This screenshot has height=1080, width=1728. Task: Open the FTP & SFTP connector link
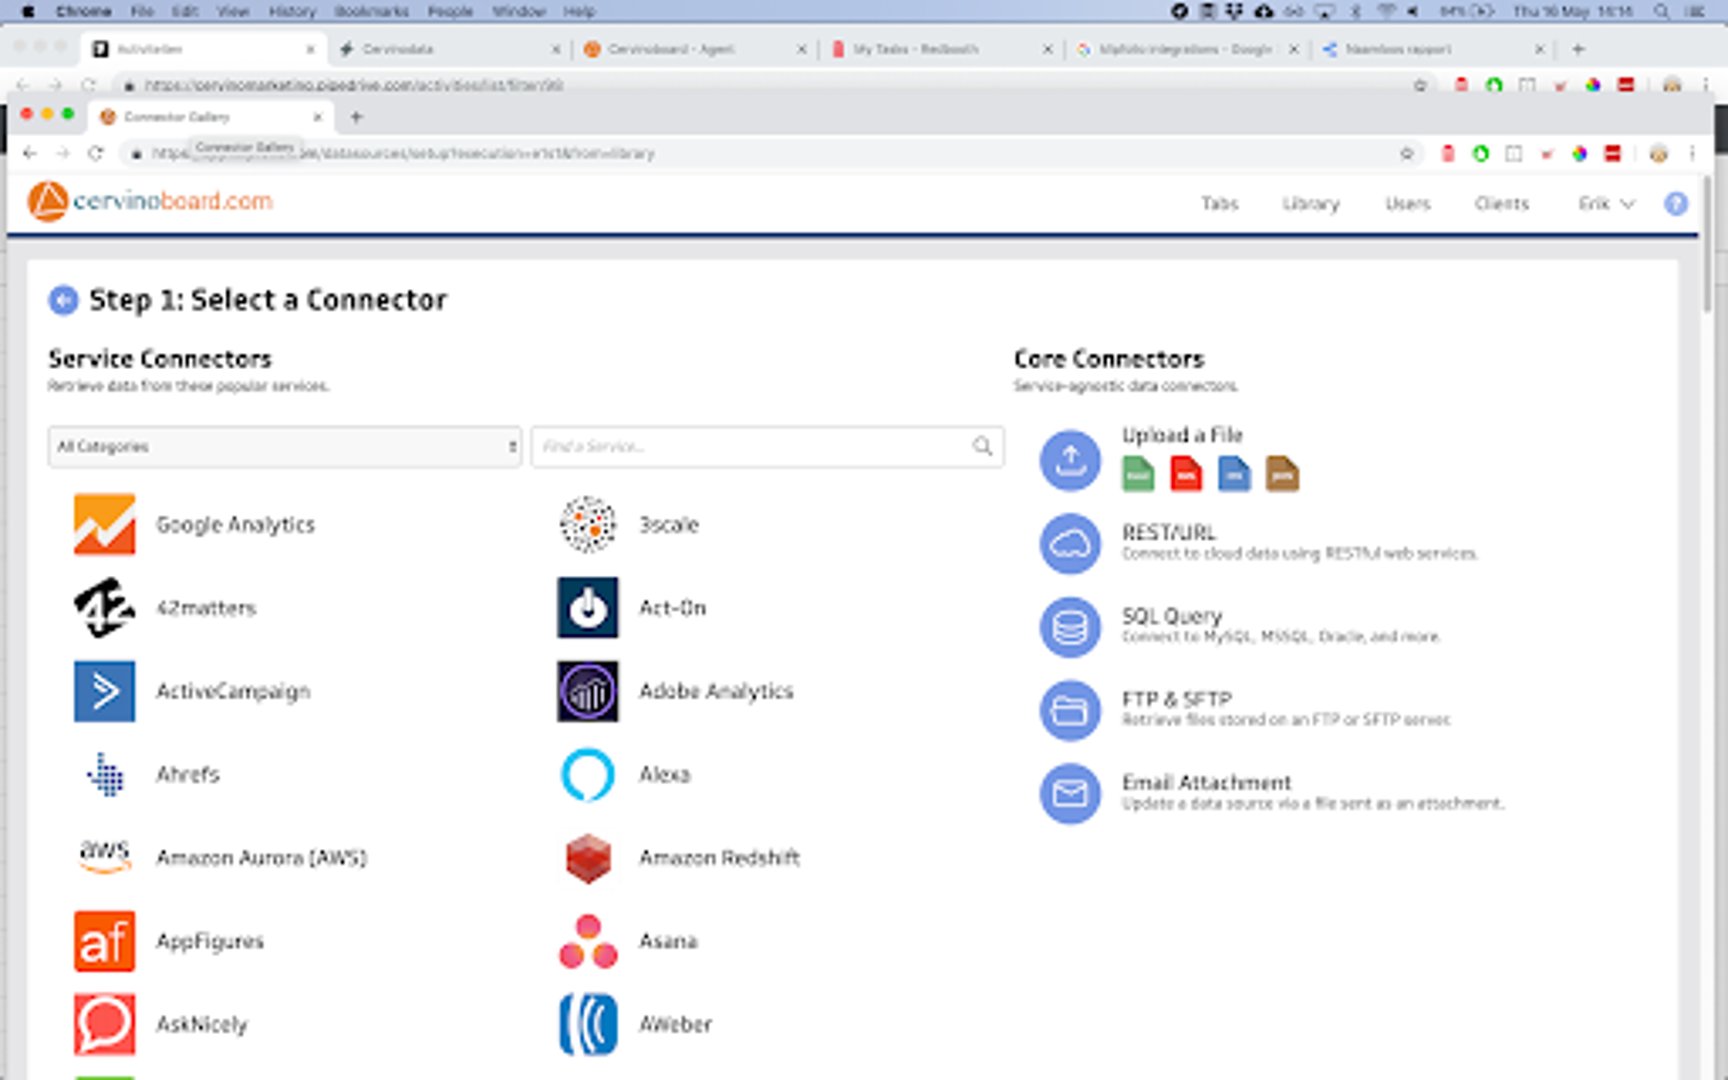(x=1176, y=699)
